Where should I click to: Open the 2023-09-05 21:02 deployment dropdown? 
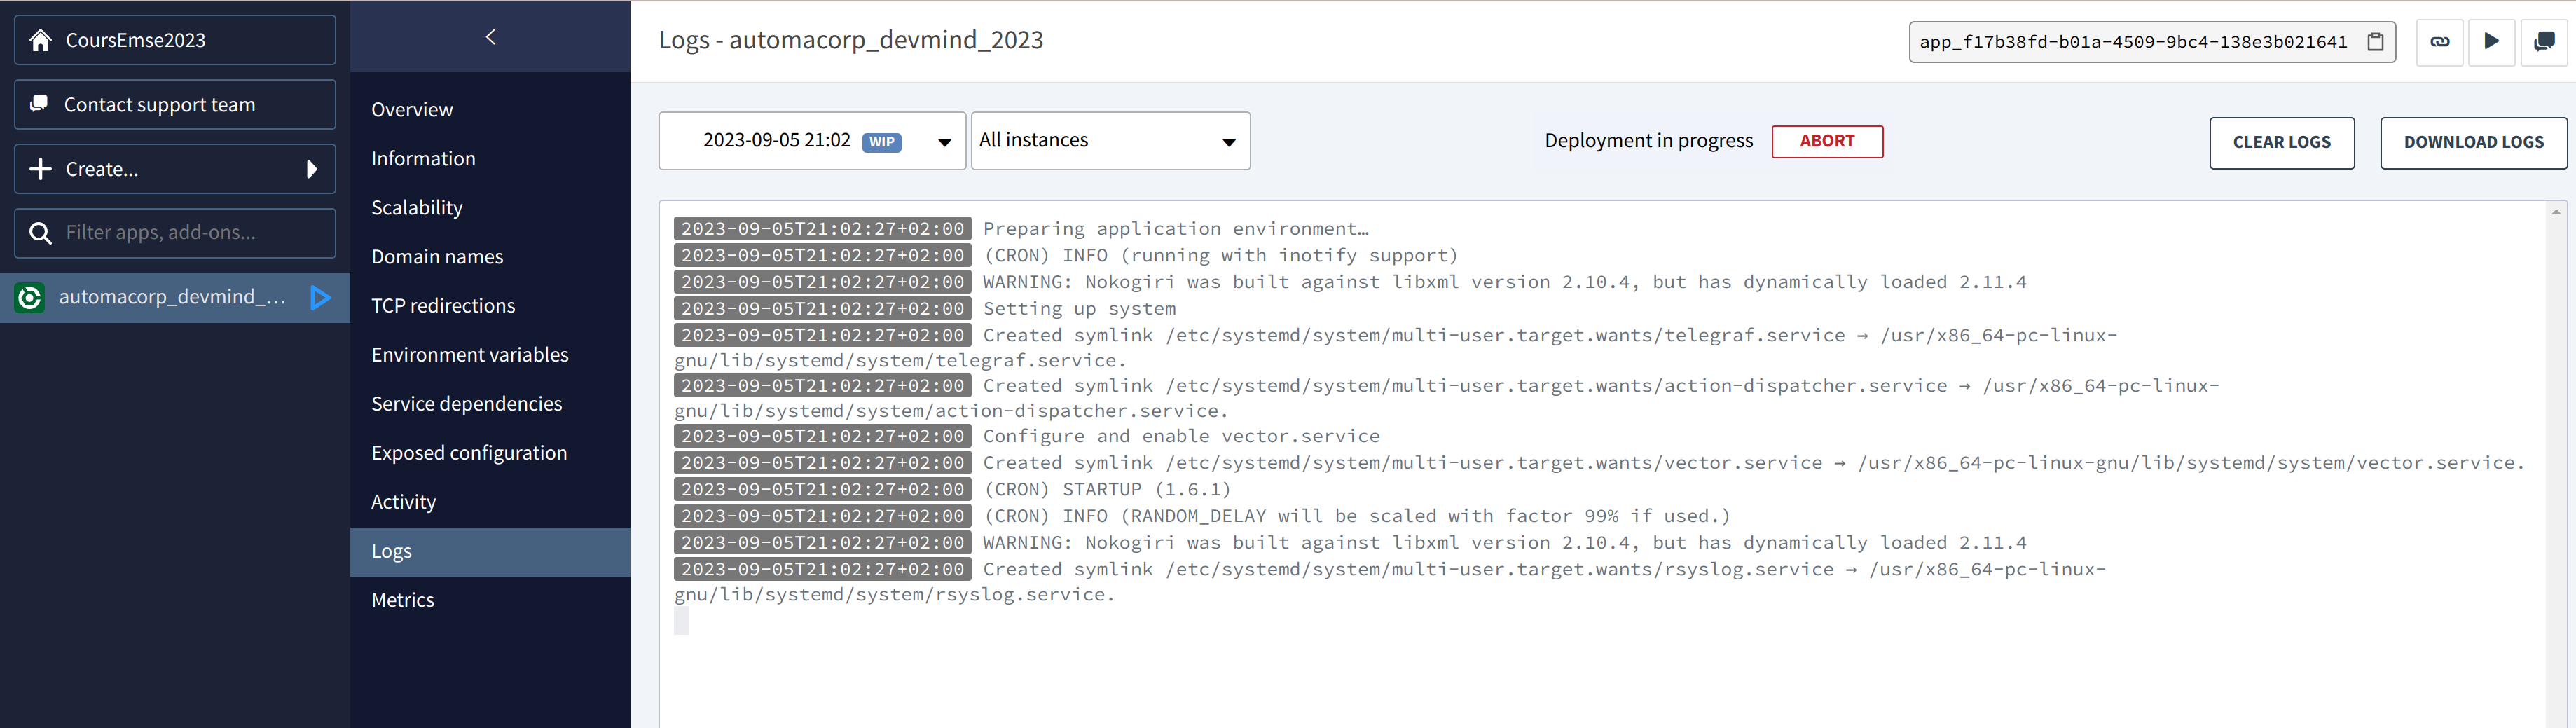tap(812, 141)
